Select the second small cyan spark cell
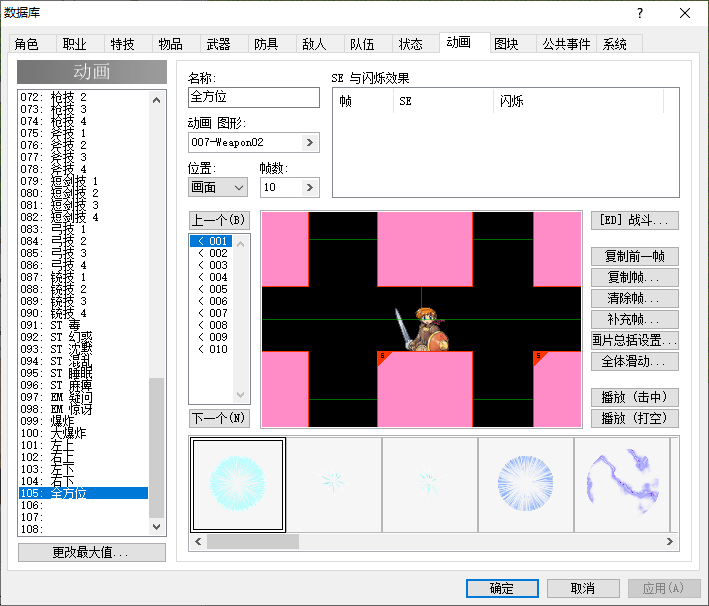 point(334,484)
